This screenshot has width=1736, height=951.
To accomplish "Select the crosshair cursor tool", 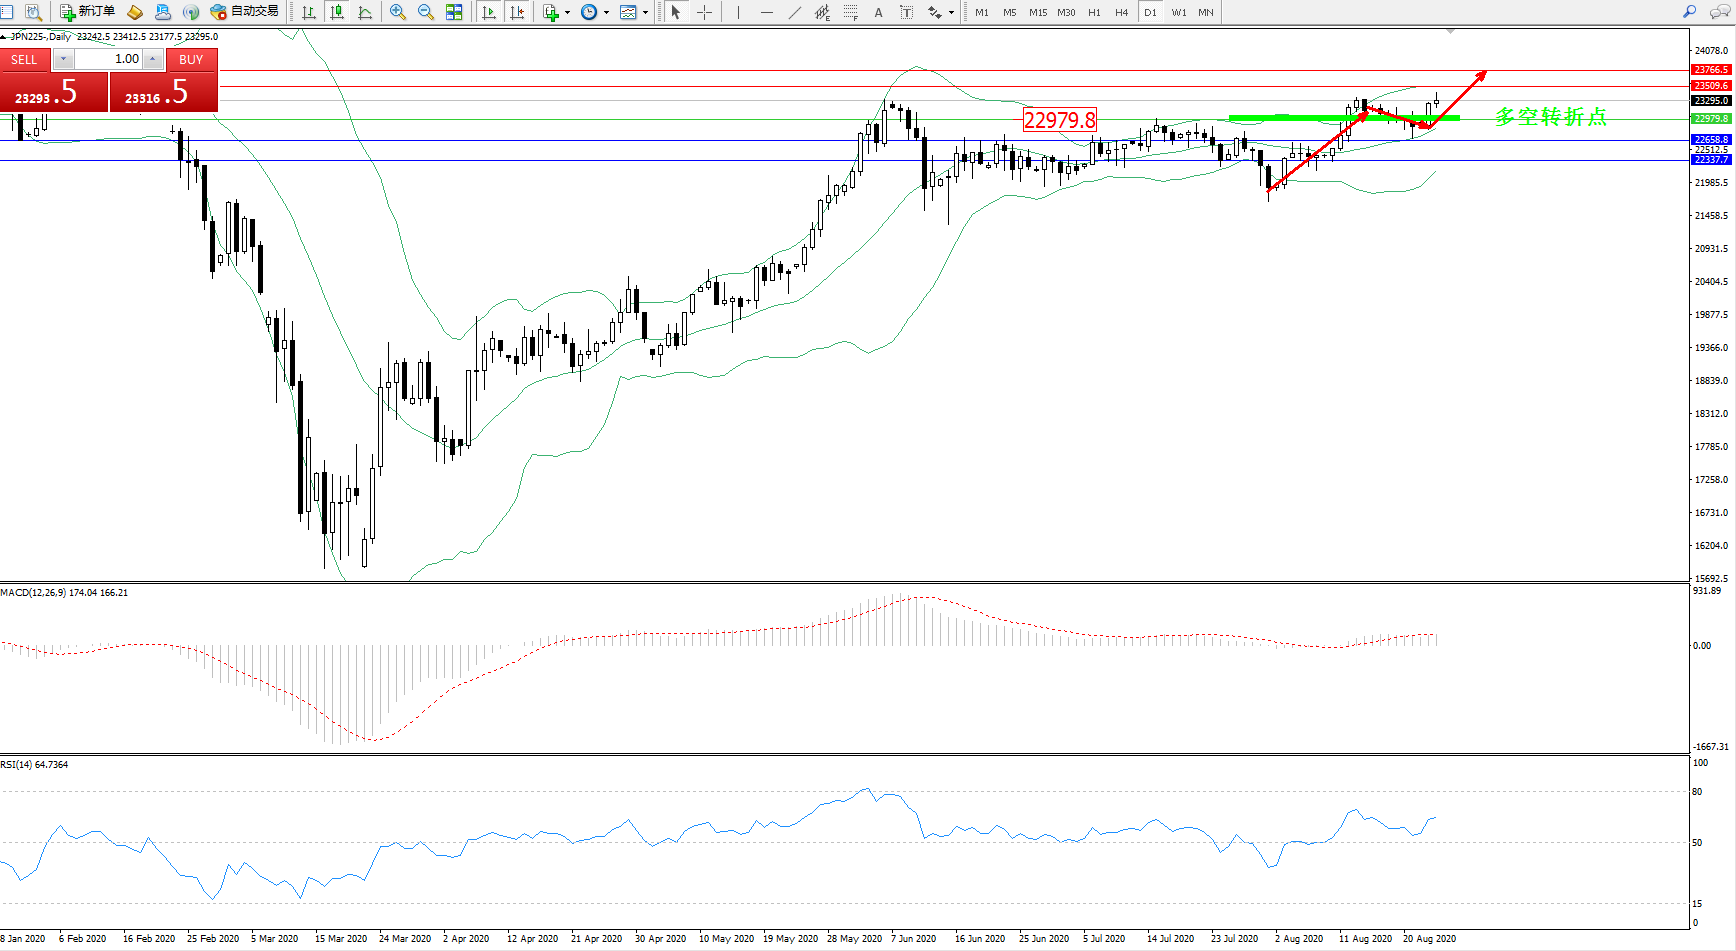I will (x=704, y=12).
